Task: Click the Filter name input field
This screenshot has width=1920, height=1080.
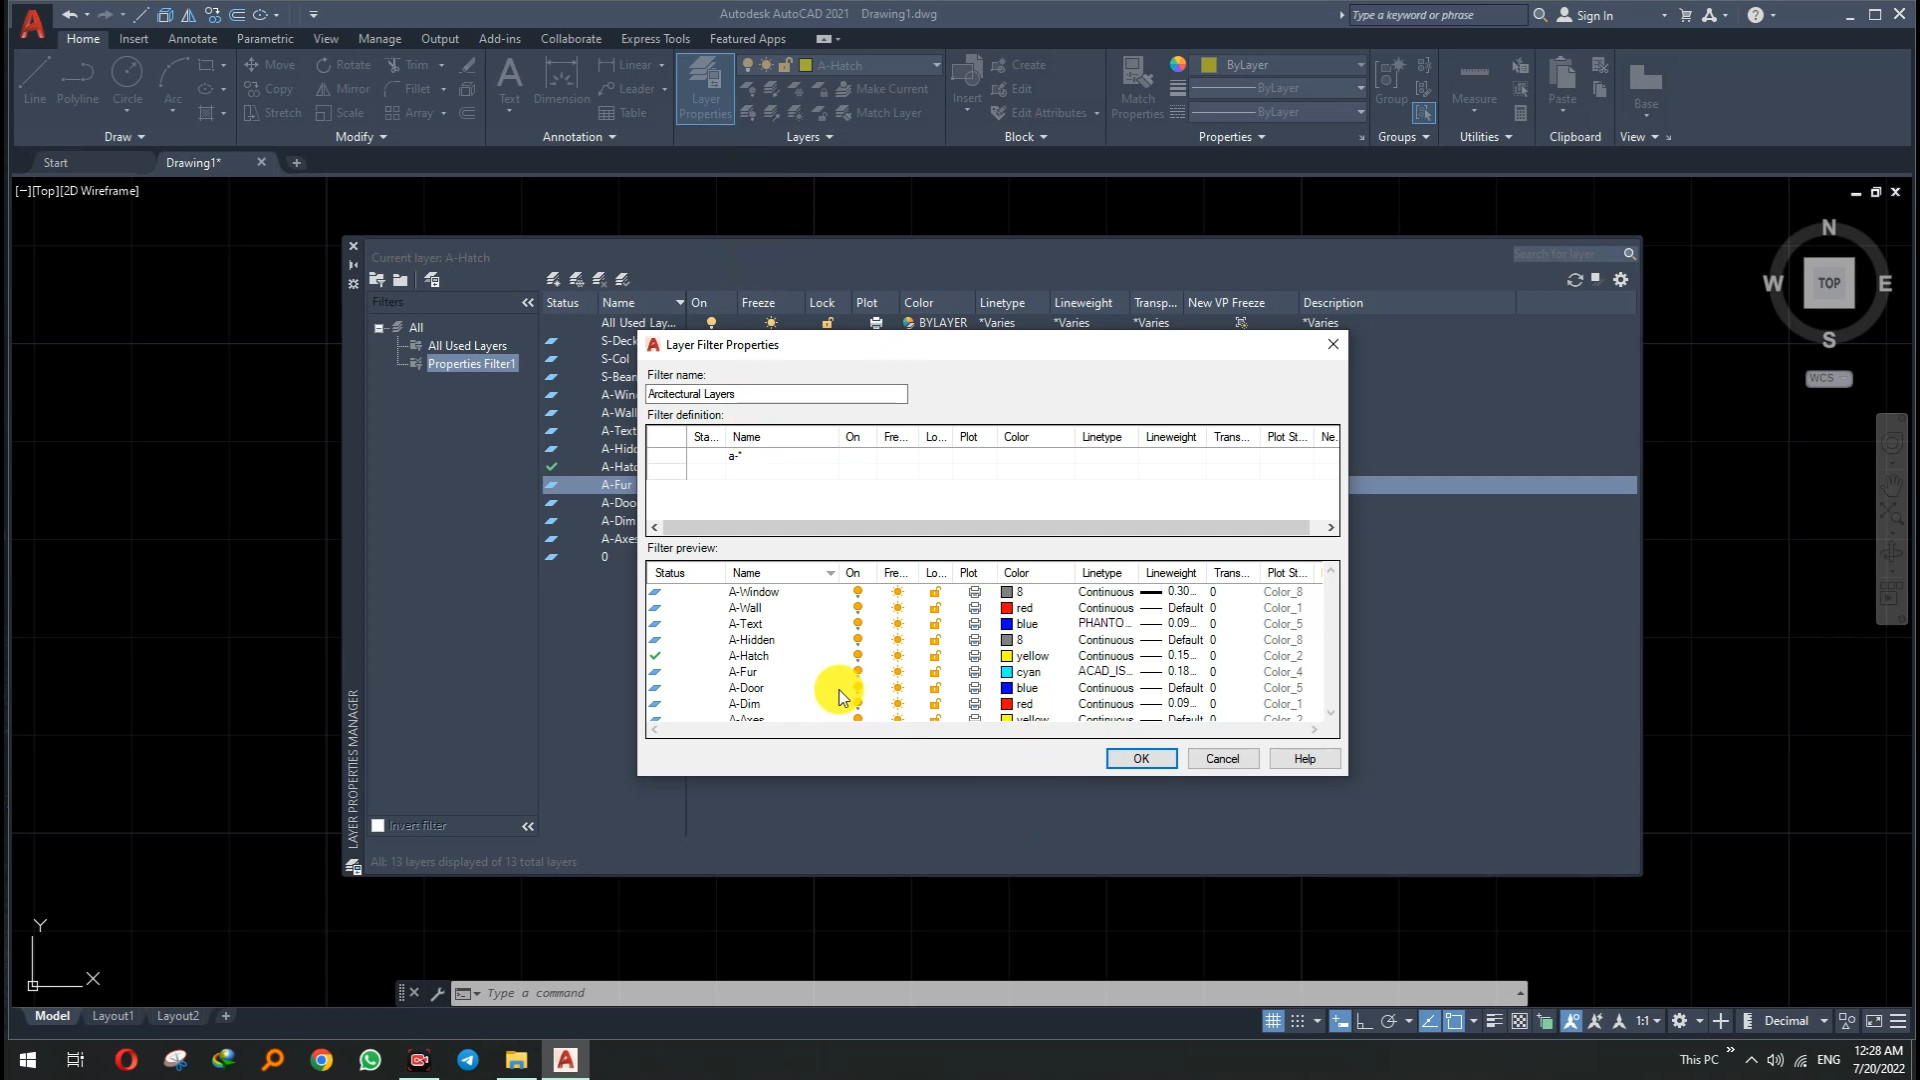Action: click(x=776, y=394)
